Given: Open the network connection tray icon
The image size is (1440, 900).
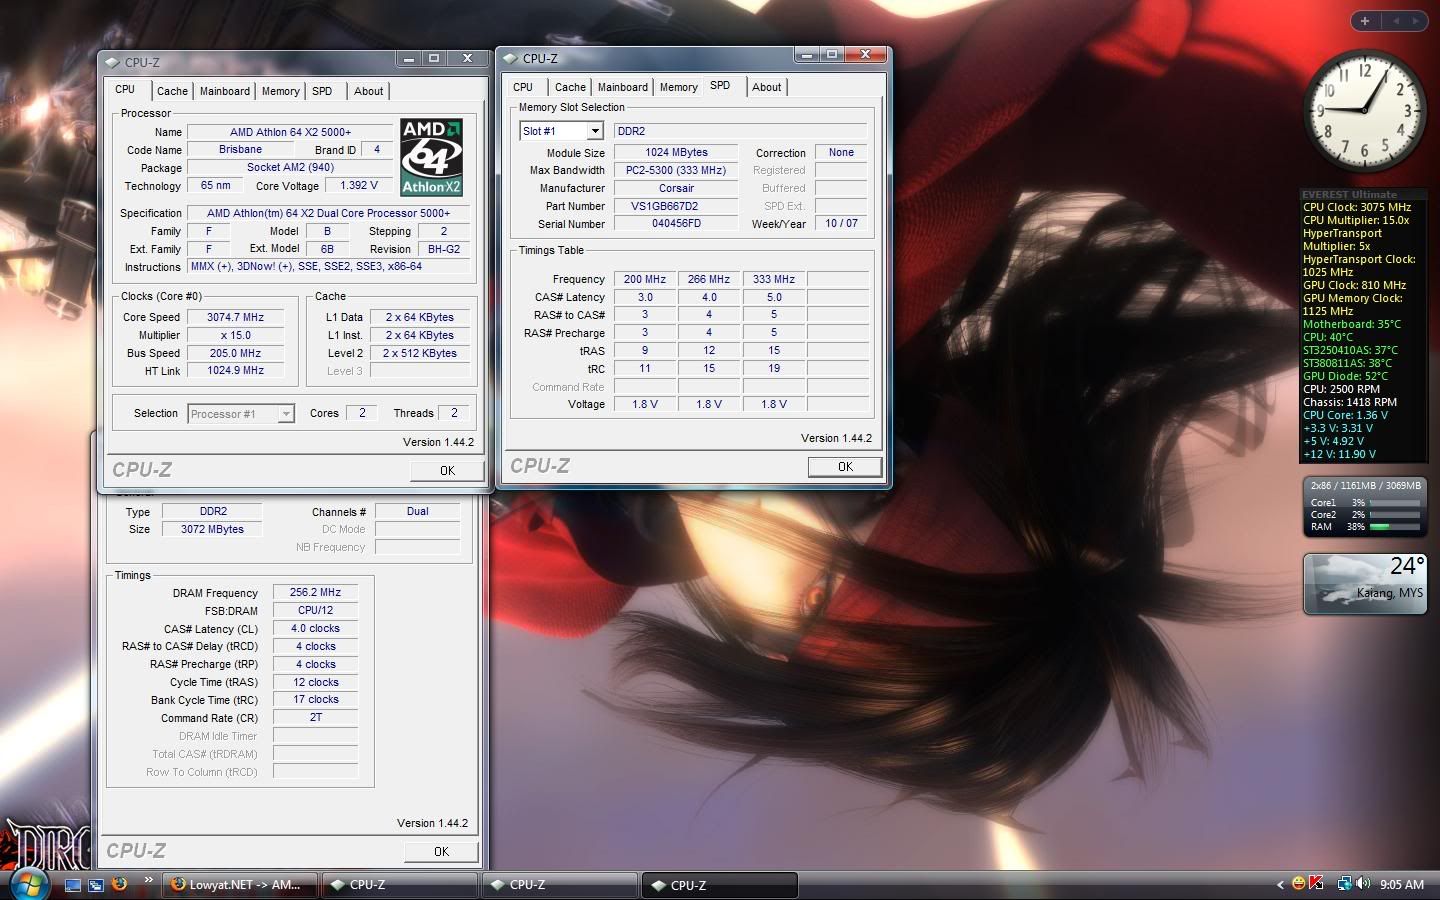Looking at the screenshot, I should (1345, 884).
